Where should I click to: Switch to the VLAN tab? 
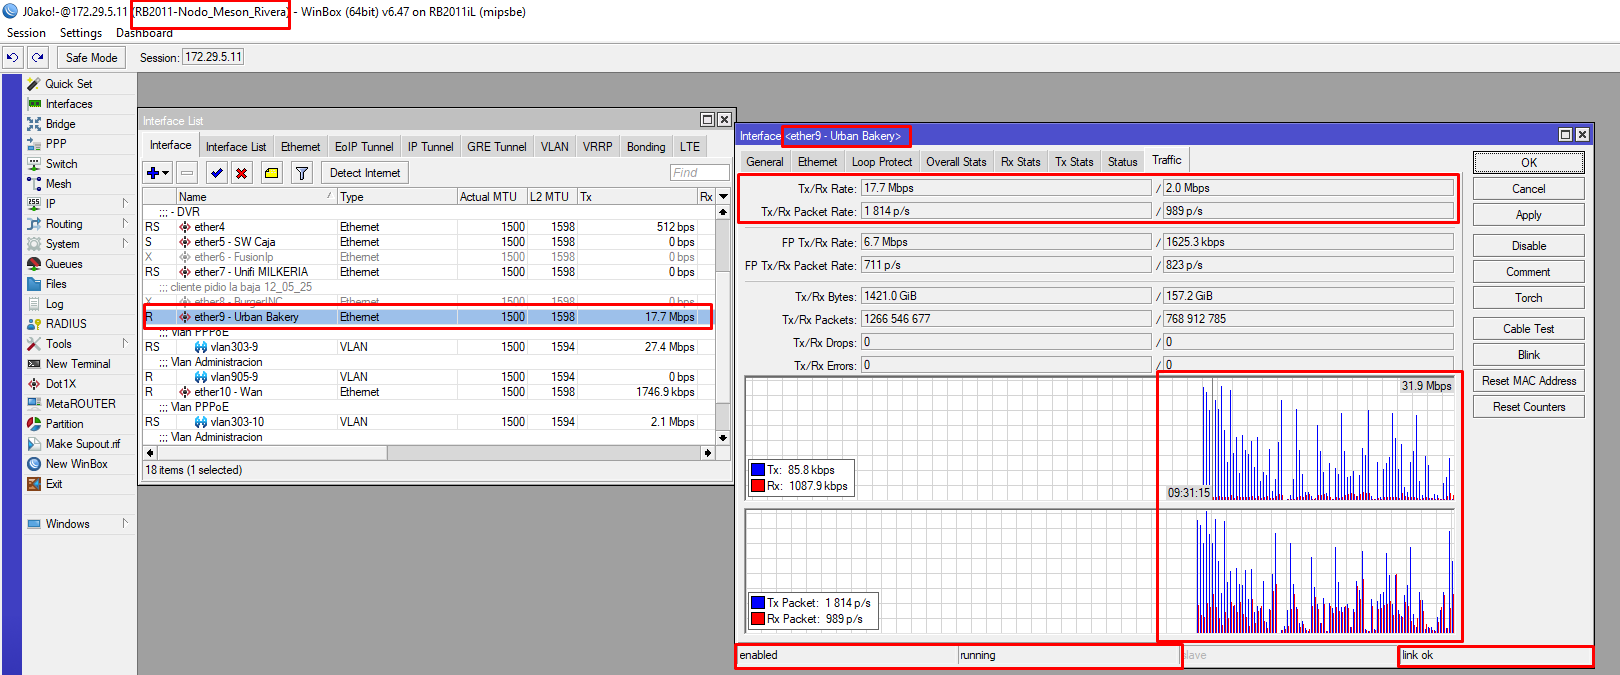coord(554,147)
